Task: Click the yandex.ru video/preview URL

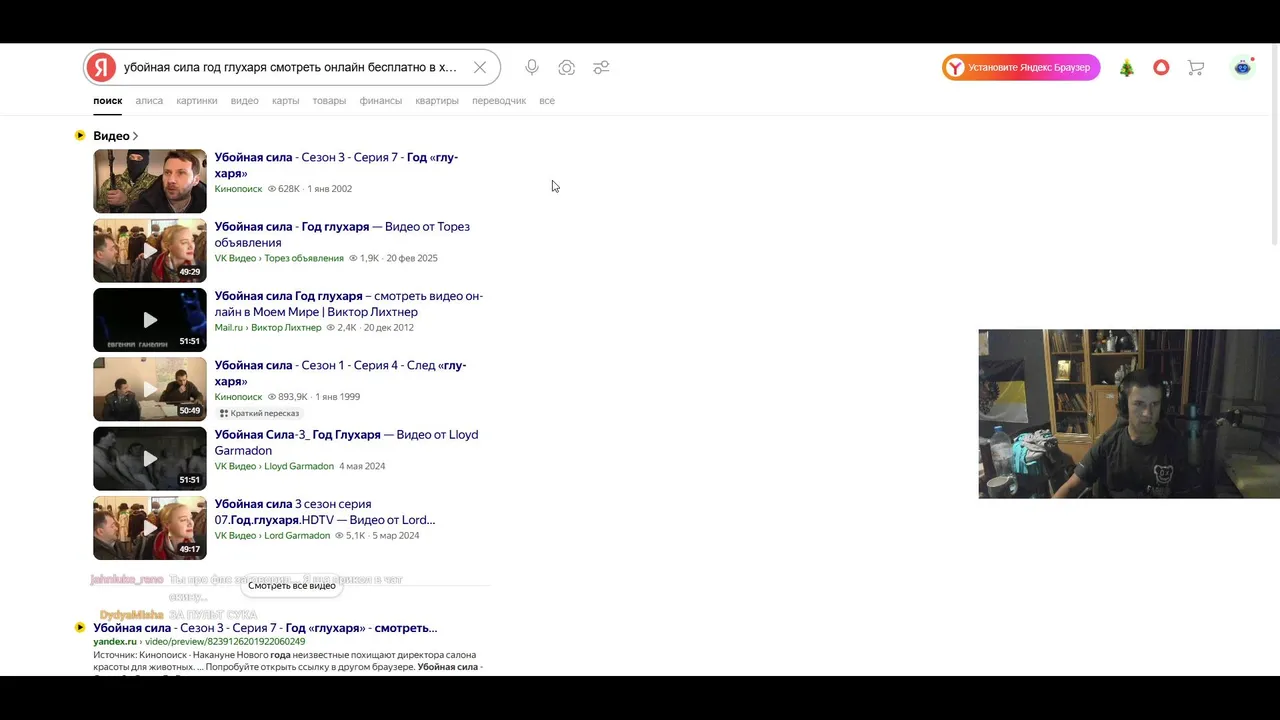Action: coord(199,642)
